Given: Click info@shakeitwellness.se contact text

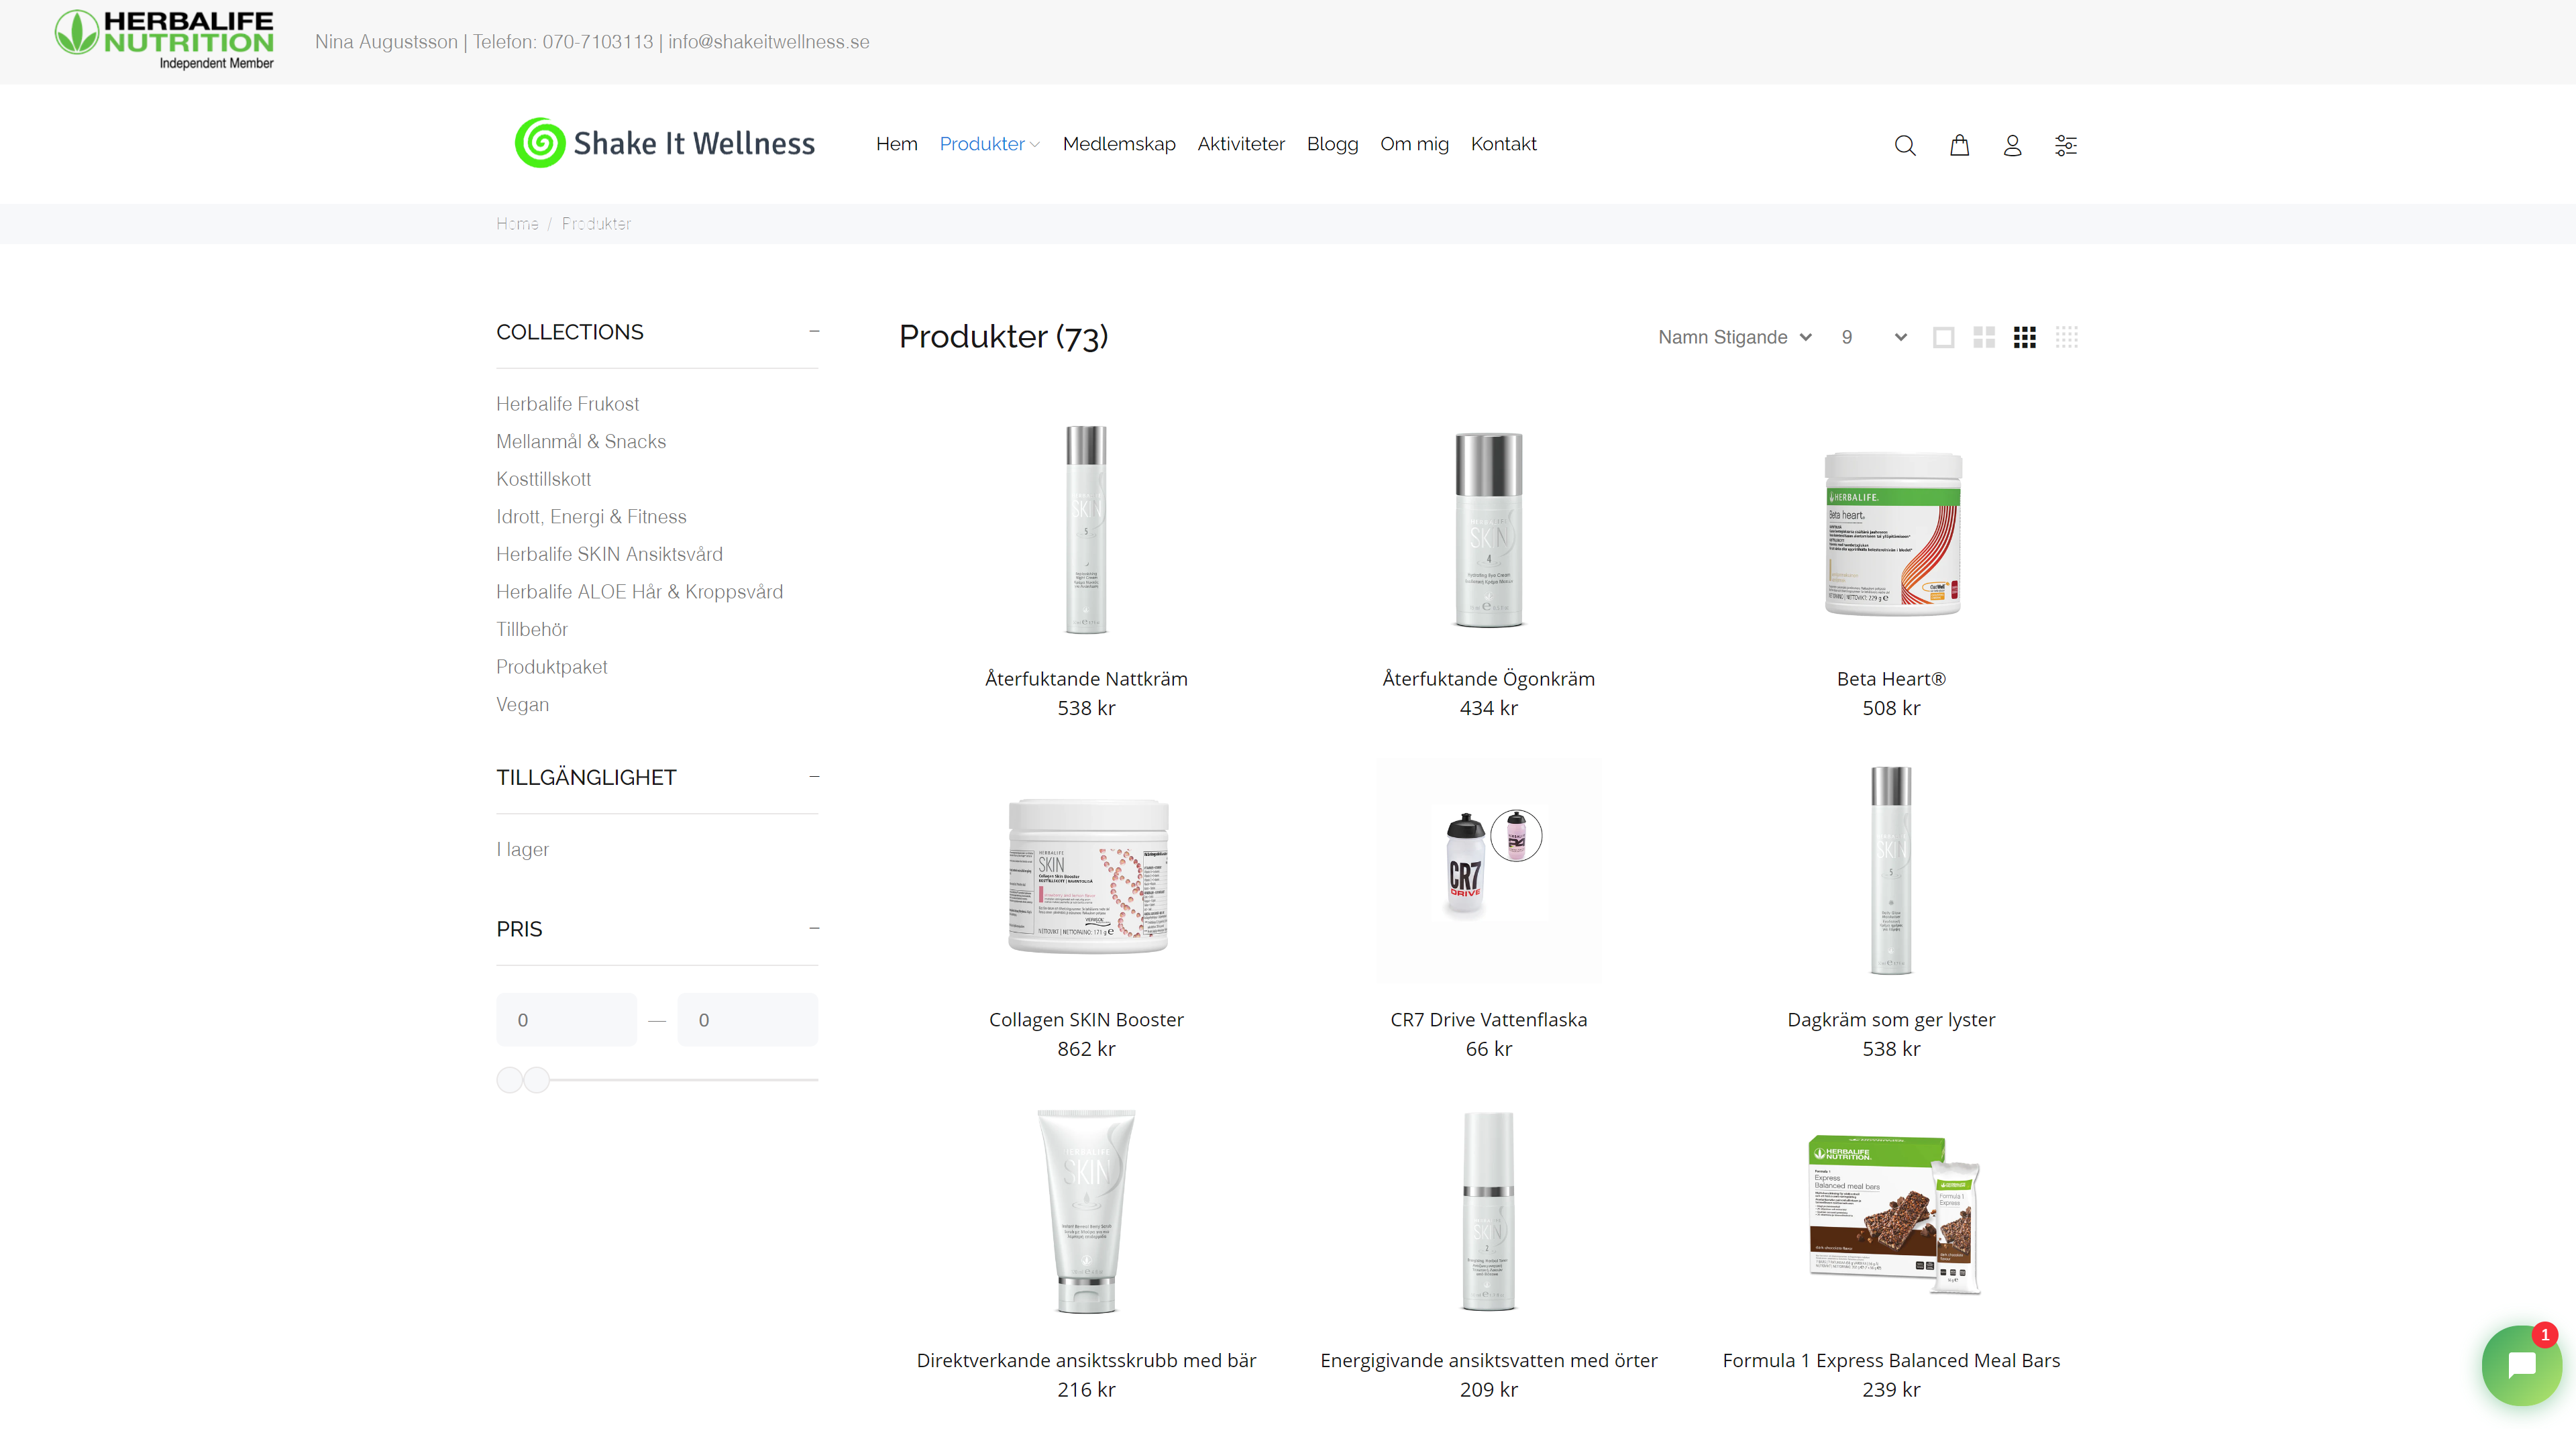Looking at the screenshot, I should tap(768, 42).
